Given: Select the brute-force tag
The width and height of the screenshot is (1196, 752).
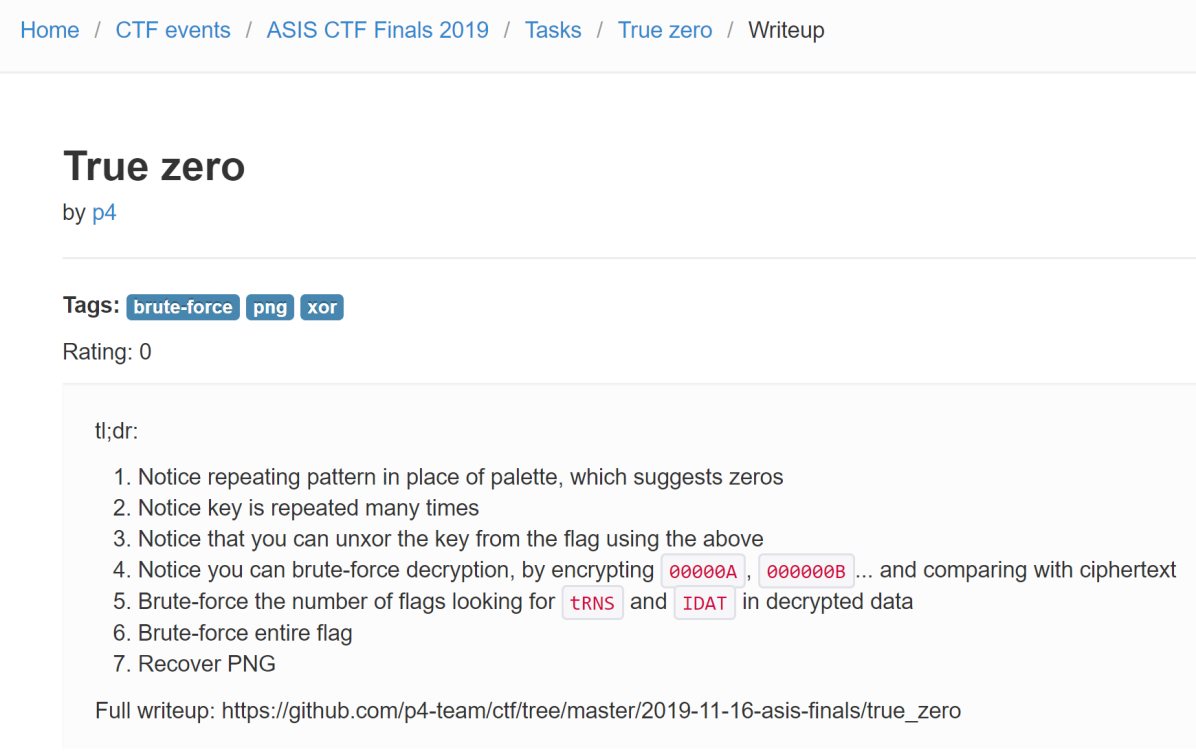Looking at the screenshot, I should (x=183, y=307).
